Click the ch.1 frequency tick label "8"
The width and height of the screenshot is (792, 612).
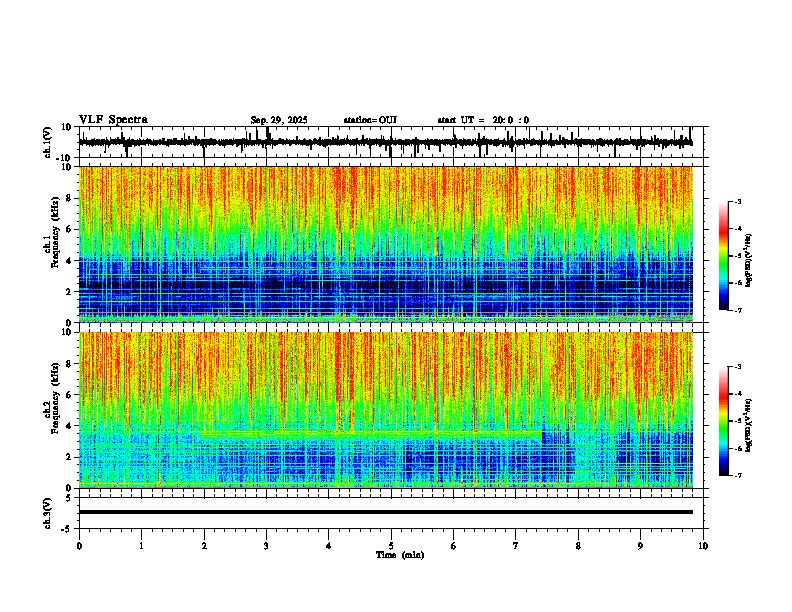click(69, 198)
